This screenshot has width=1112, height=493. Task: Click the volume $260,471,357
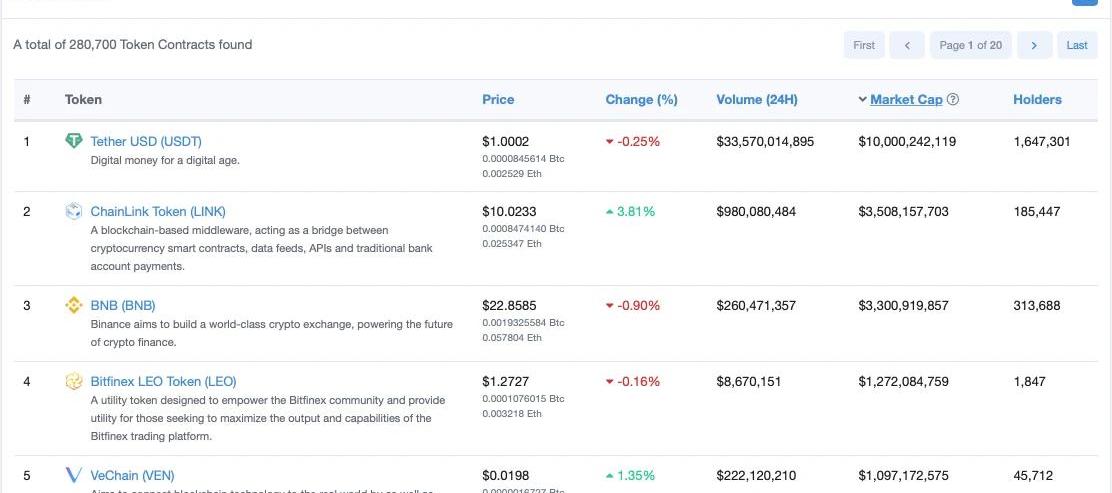pyautogui.click(x=756, y=306)
